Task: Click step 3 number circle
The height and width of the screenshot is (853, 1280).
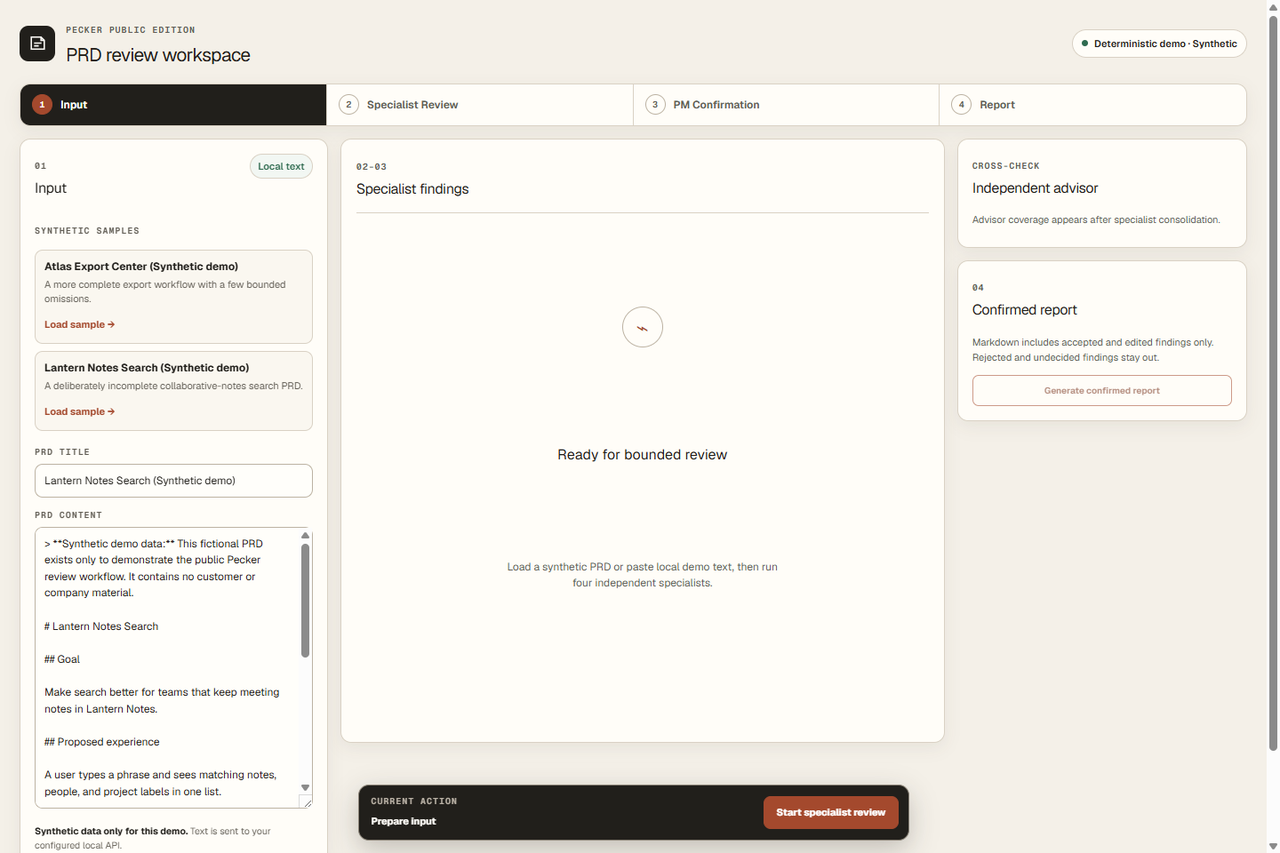Action: (x=655, y=104)
